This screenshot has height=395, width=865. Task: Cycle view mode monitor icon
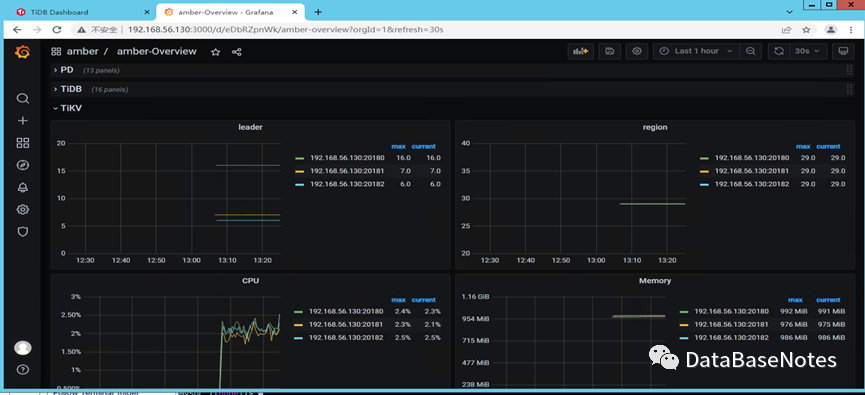(x=842, y=51)
